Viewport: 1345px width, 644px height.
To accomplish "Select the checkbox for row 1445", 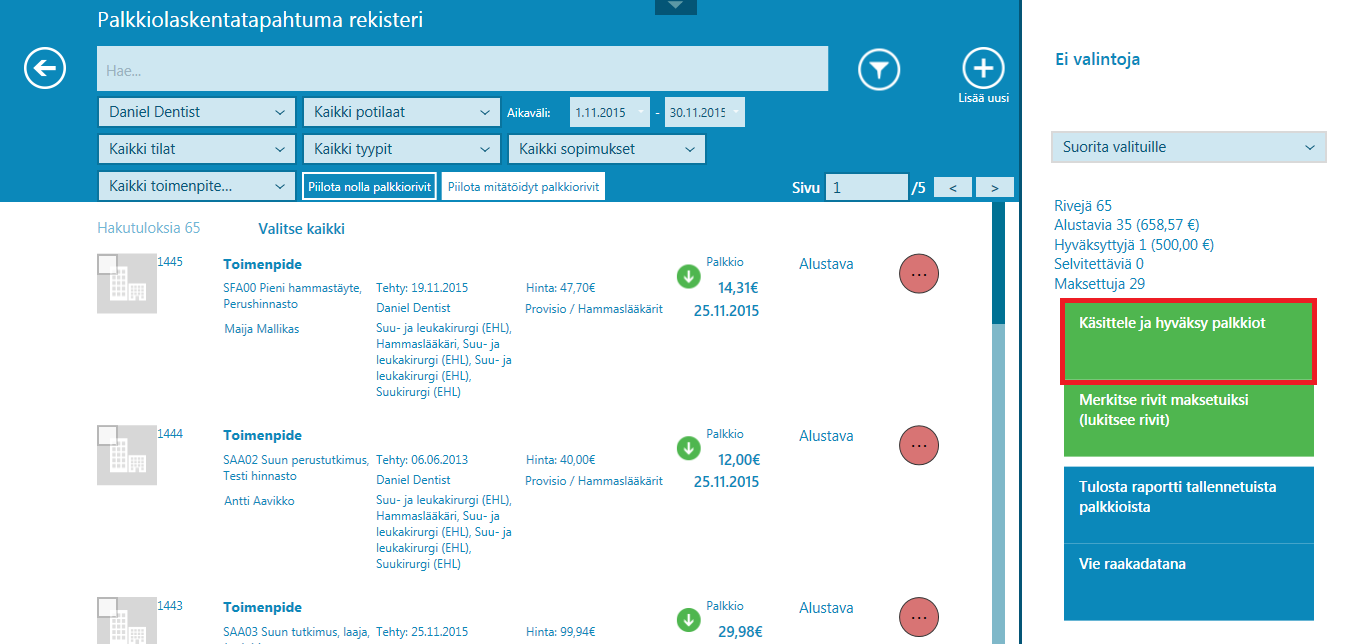I will click(x=108, y=265).
